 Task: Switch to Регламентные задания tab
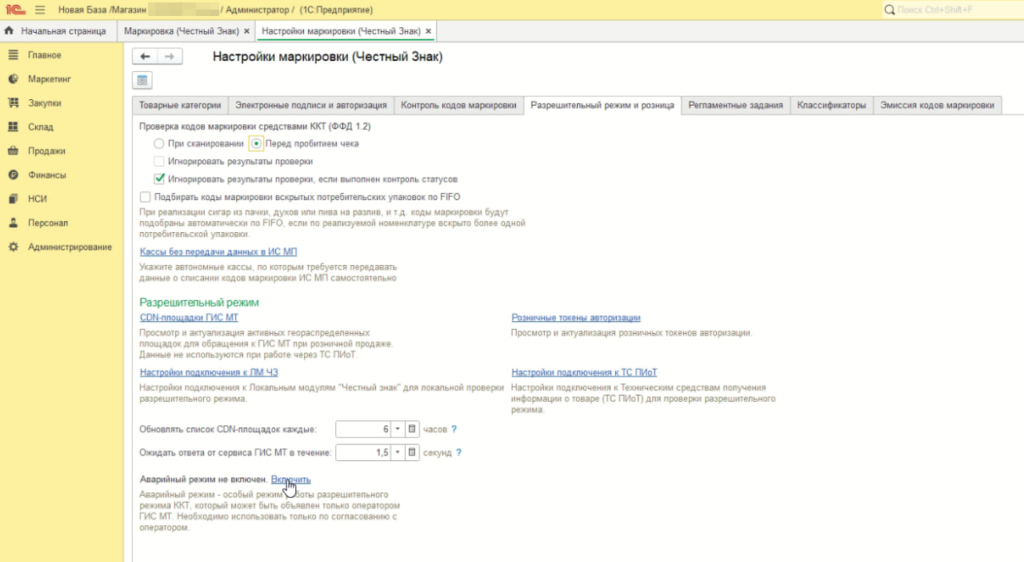[735, 105]
